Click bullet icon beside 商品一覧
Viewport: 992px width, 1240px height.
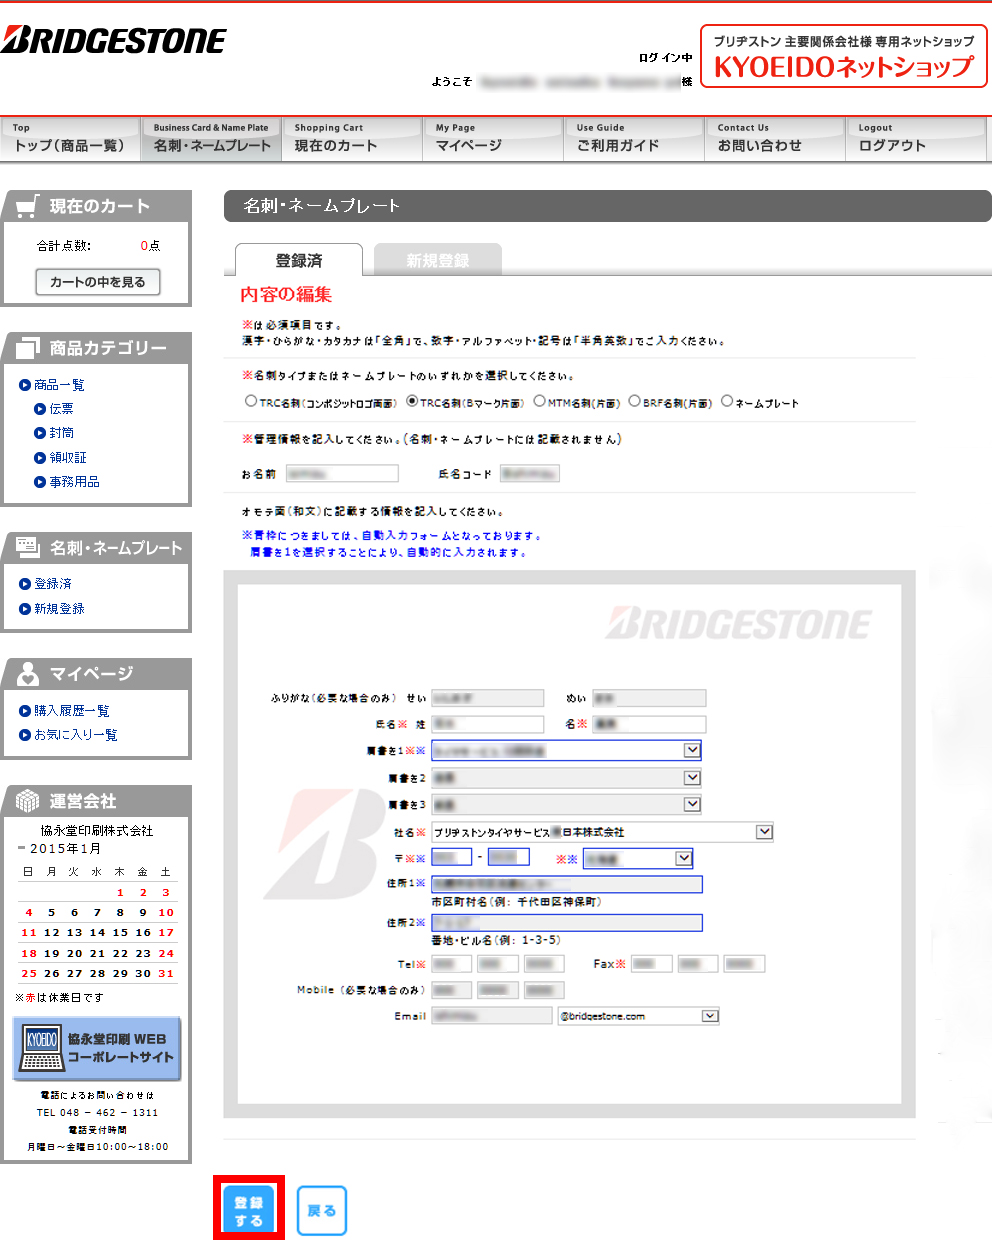[x=25, y=385]
